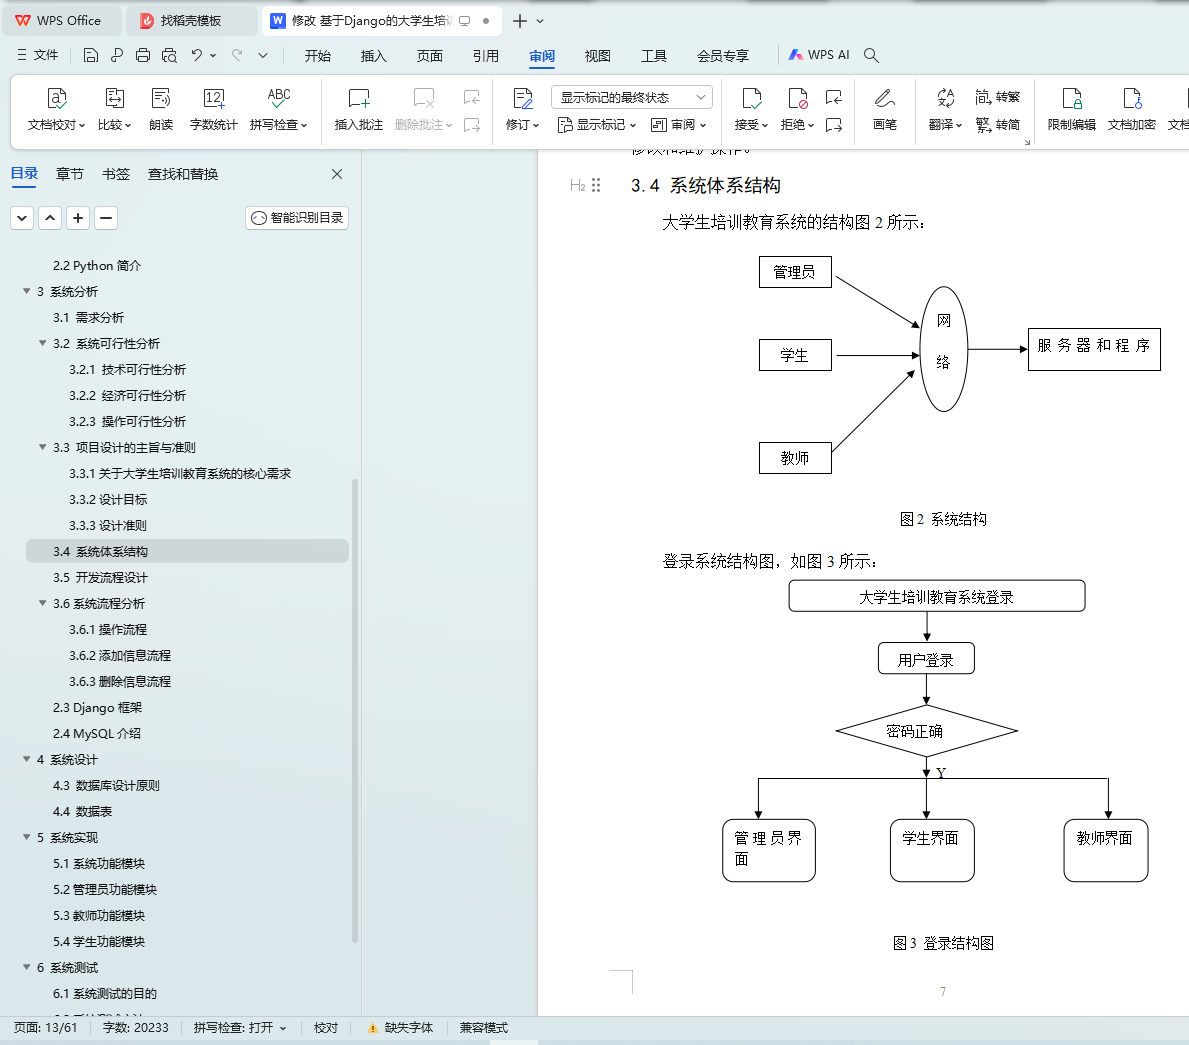This screenshot has height=1045, width=1189.
Task: Open the 页面 ribbon tab
Action: point(429,55)
